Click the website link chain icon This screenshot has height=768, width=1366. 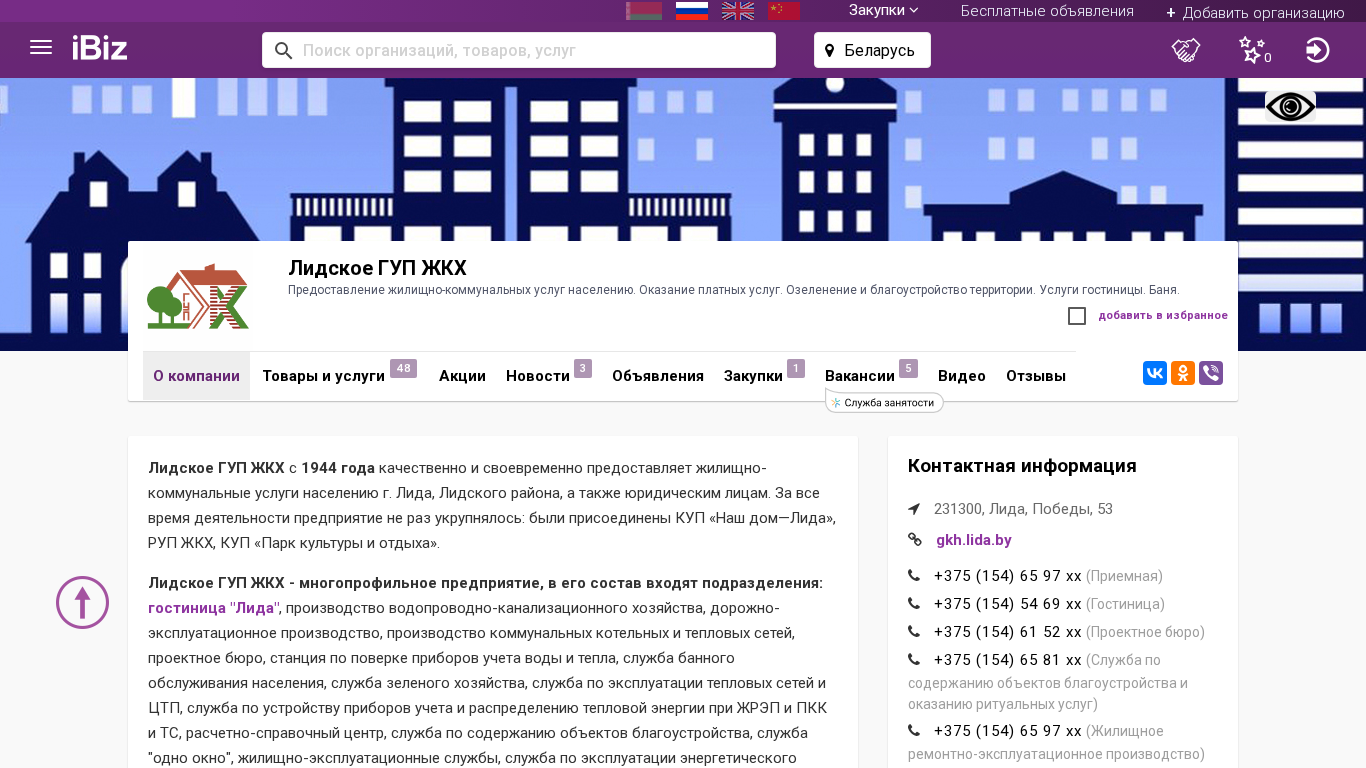pos(915,540)
